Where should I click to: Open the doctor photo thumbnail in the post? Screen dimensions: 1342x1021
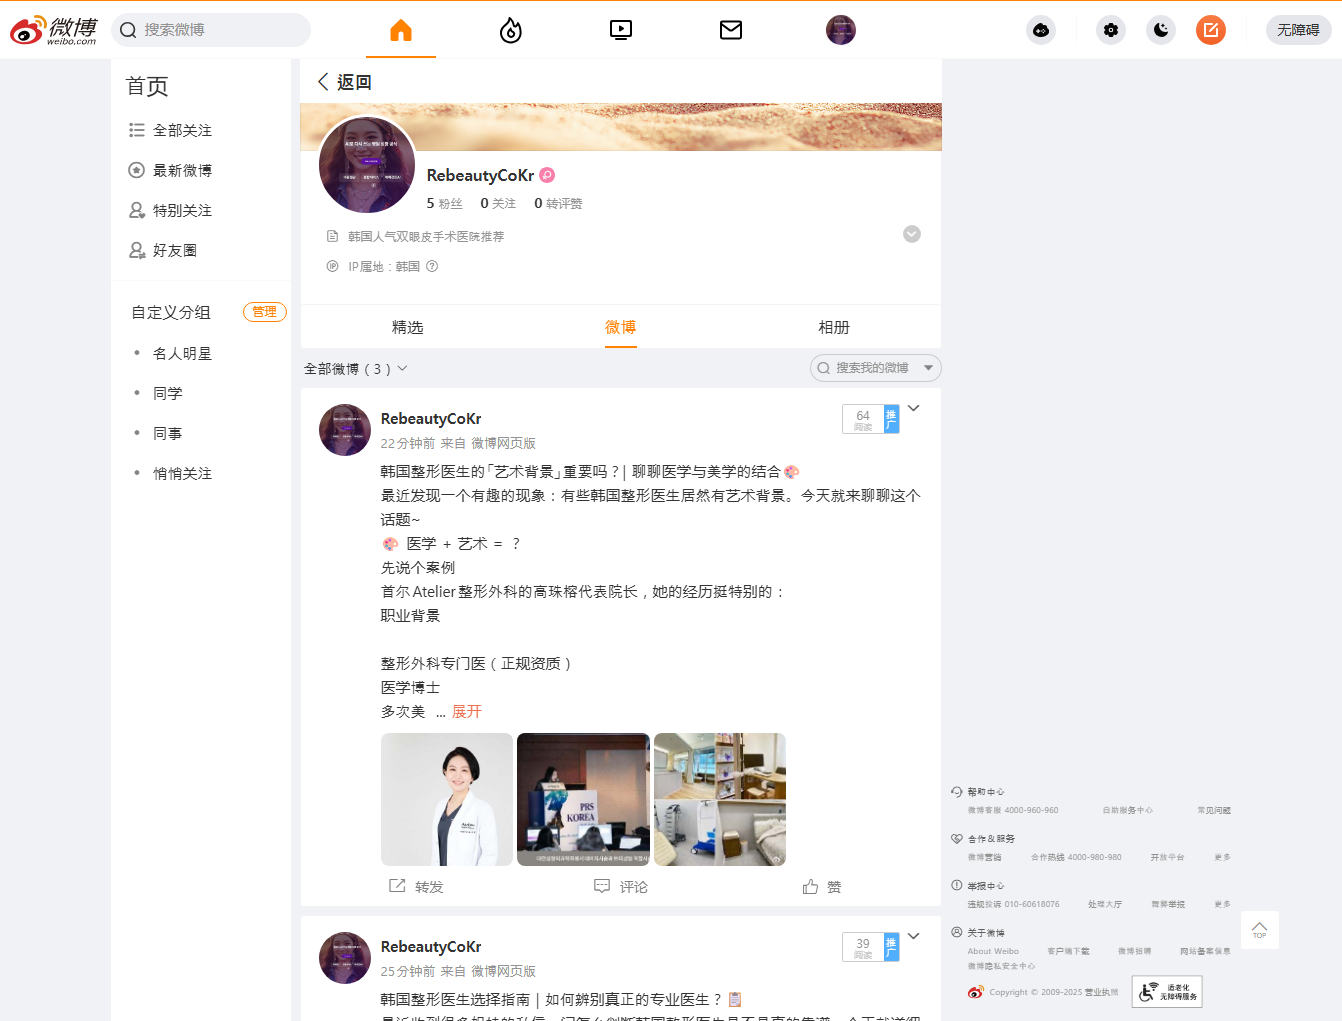(446, 799)
